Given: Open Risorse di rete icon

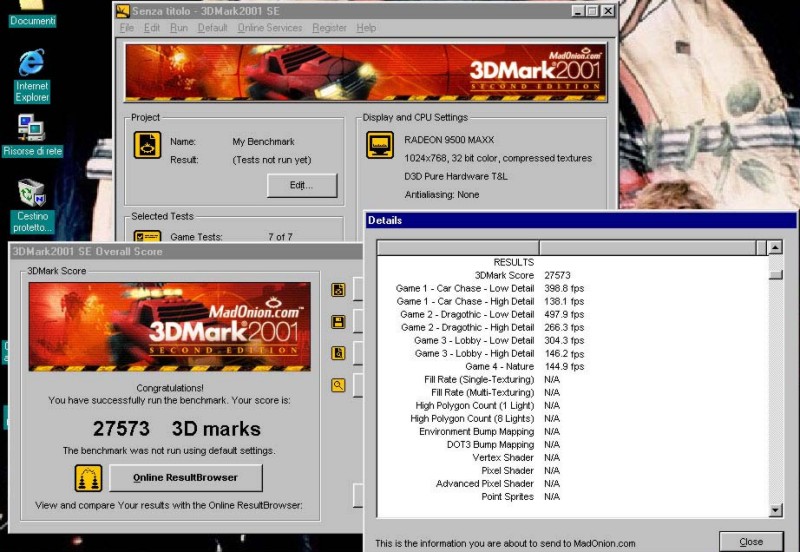Looking at the screenshot, I should [32, 135].
